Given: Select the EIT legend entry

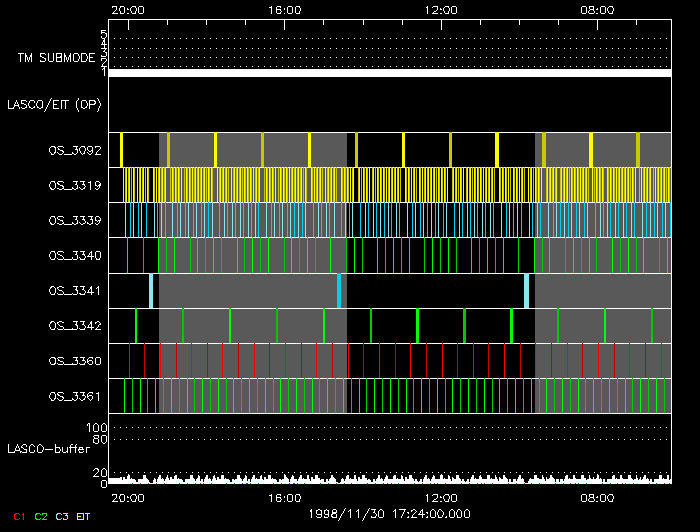Looking at the screenshot, I should coord(83,516).
